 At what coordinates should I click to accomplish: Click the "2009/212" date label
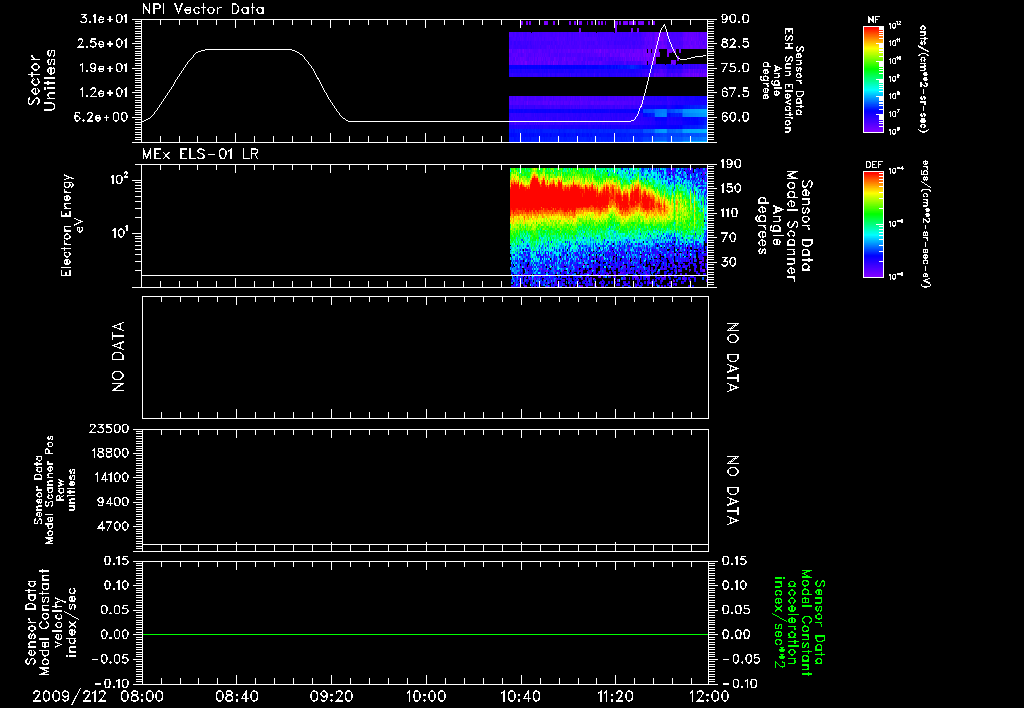pos(70,696)
